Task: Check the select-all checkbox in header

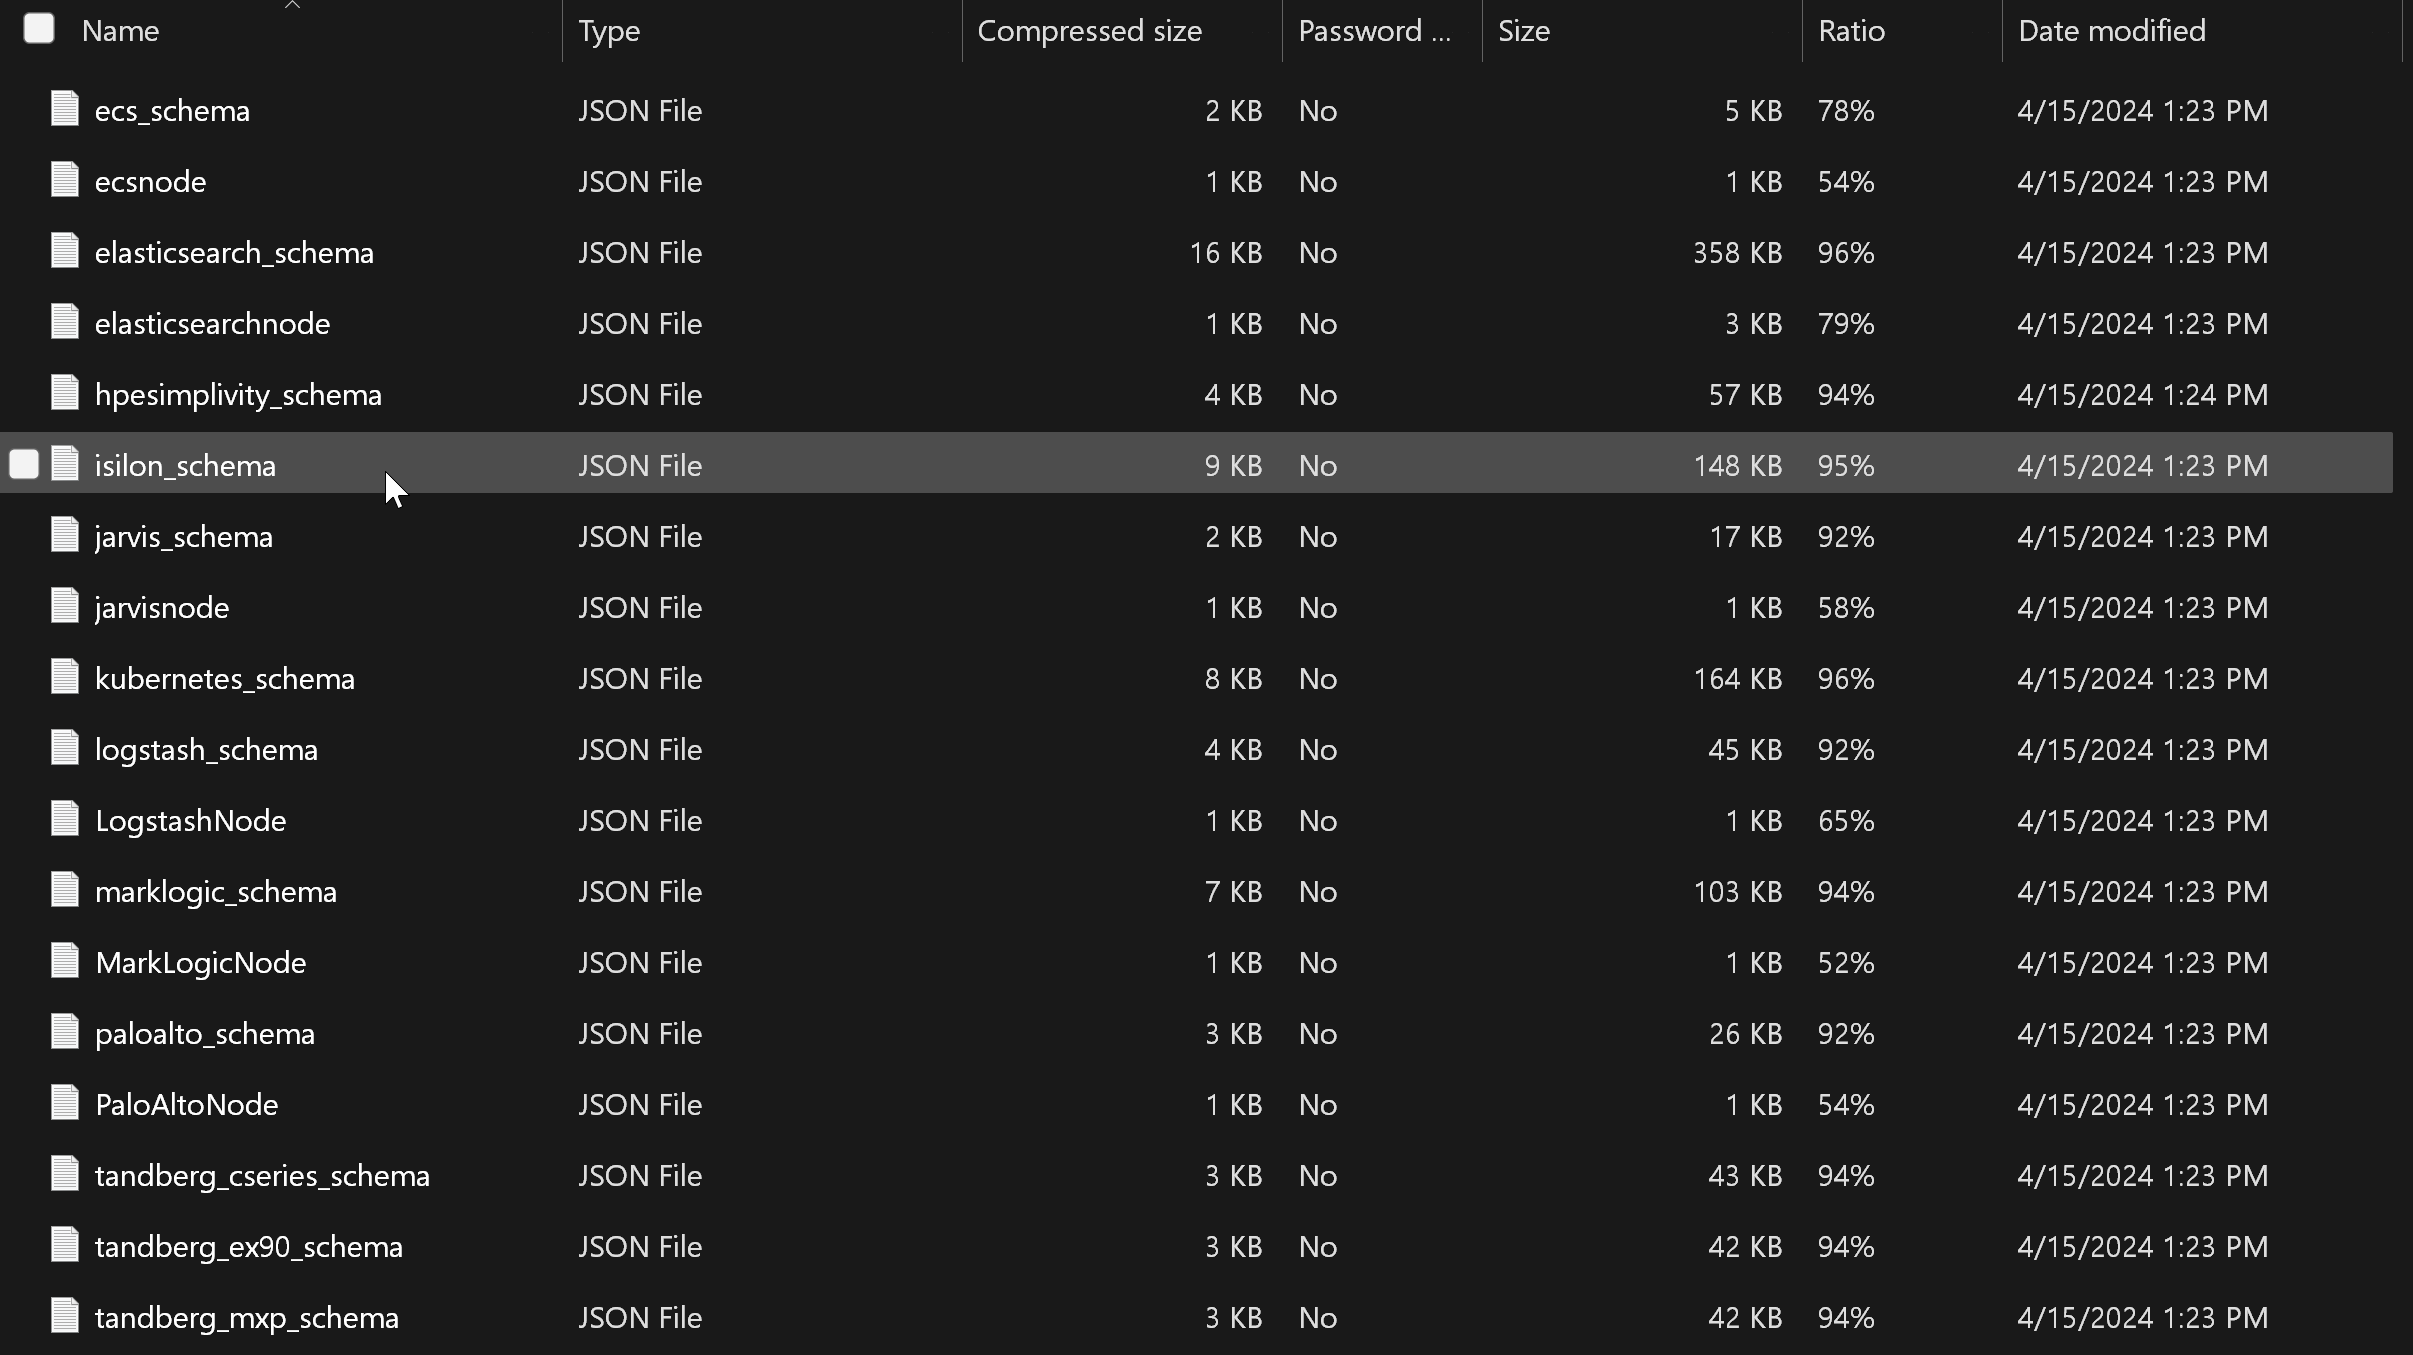Action: pyautogui.click(x=39, y=29)
